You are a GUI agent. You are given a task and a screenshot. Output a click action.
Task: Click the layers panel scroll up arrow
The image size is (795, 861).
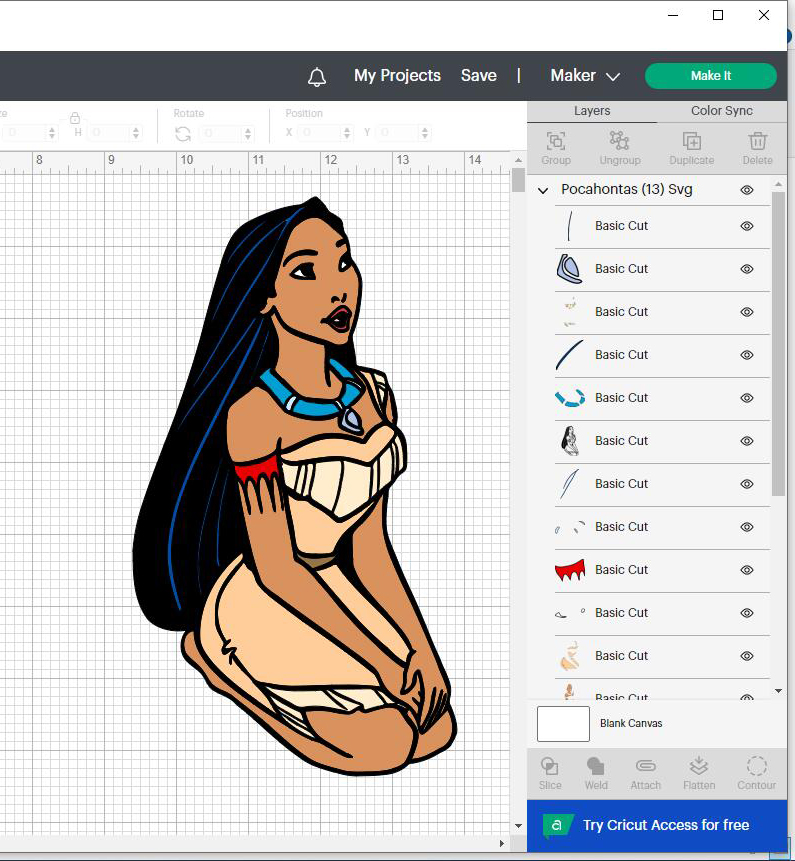tap(779, 183)
